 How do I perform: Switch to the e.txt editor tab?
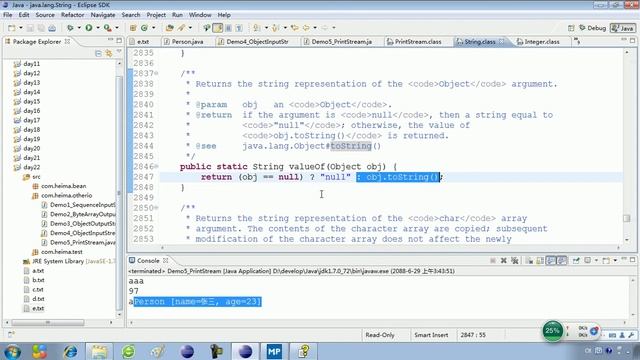click(143, 42)
